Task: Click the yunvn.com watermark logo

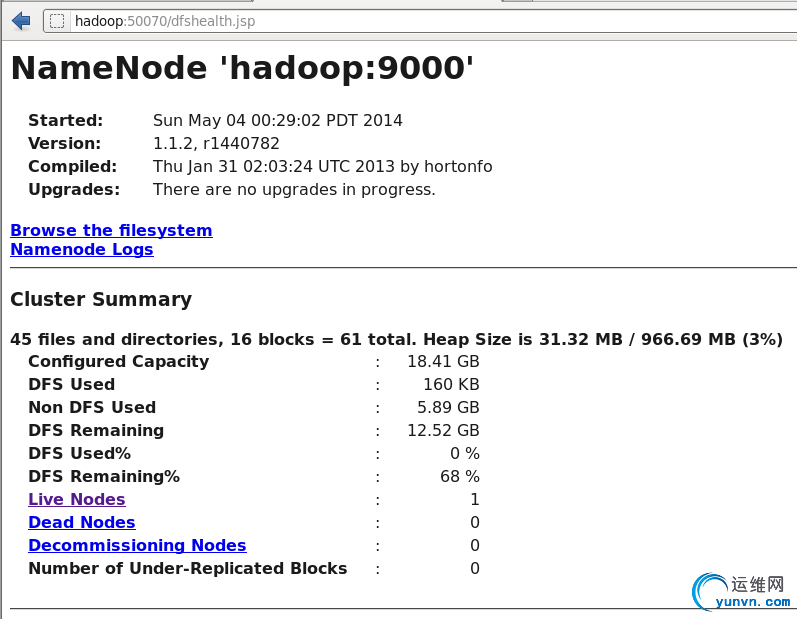Action: pos(742,591)
